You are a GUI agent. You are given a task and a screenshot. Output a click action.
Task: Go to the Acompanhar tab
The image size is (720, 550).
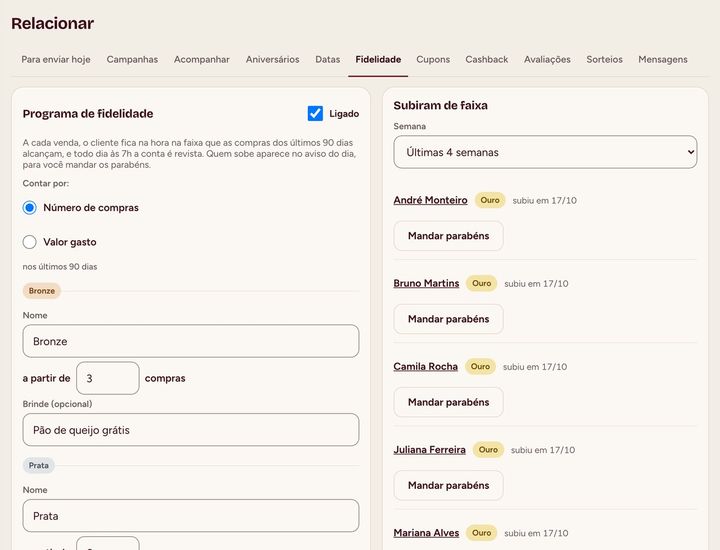pyautogui.click(x=202, y=59)
